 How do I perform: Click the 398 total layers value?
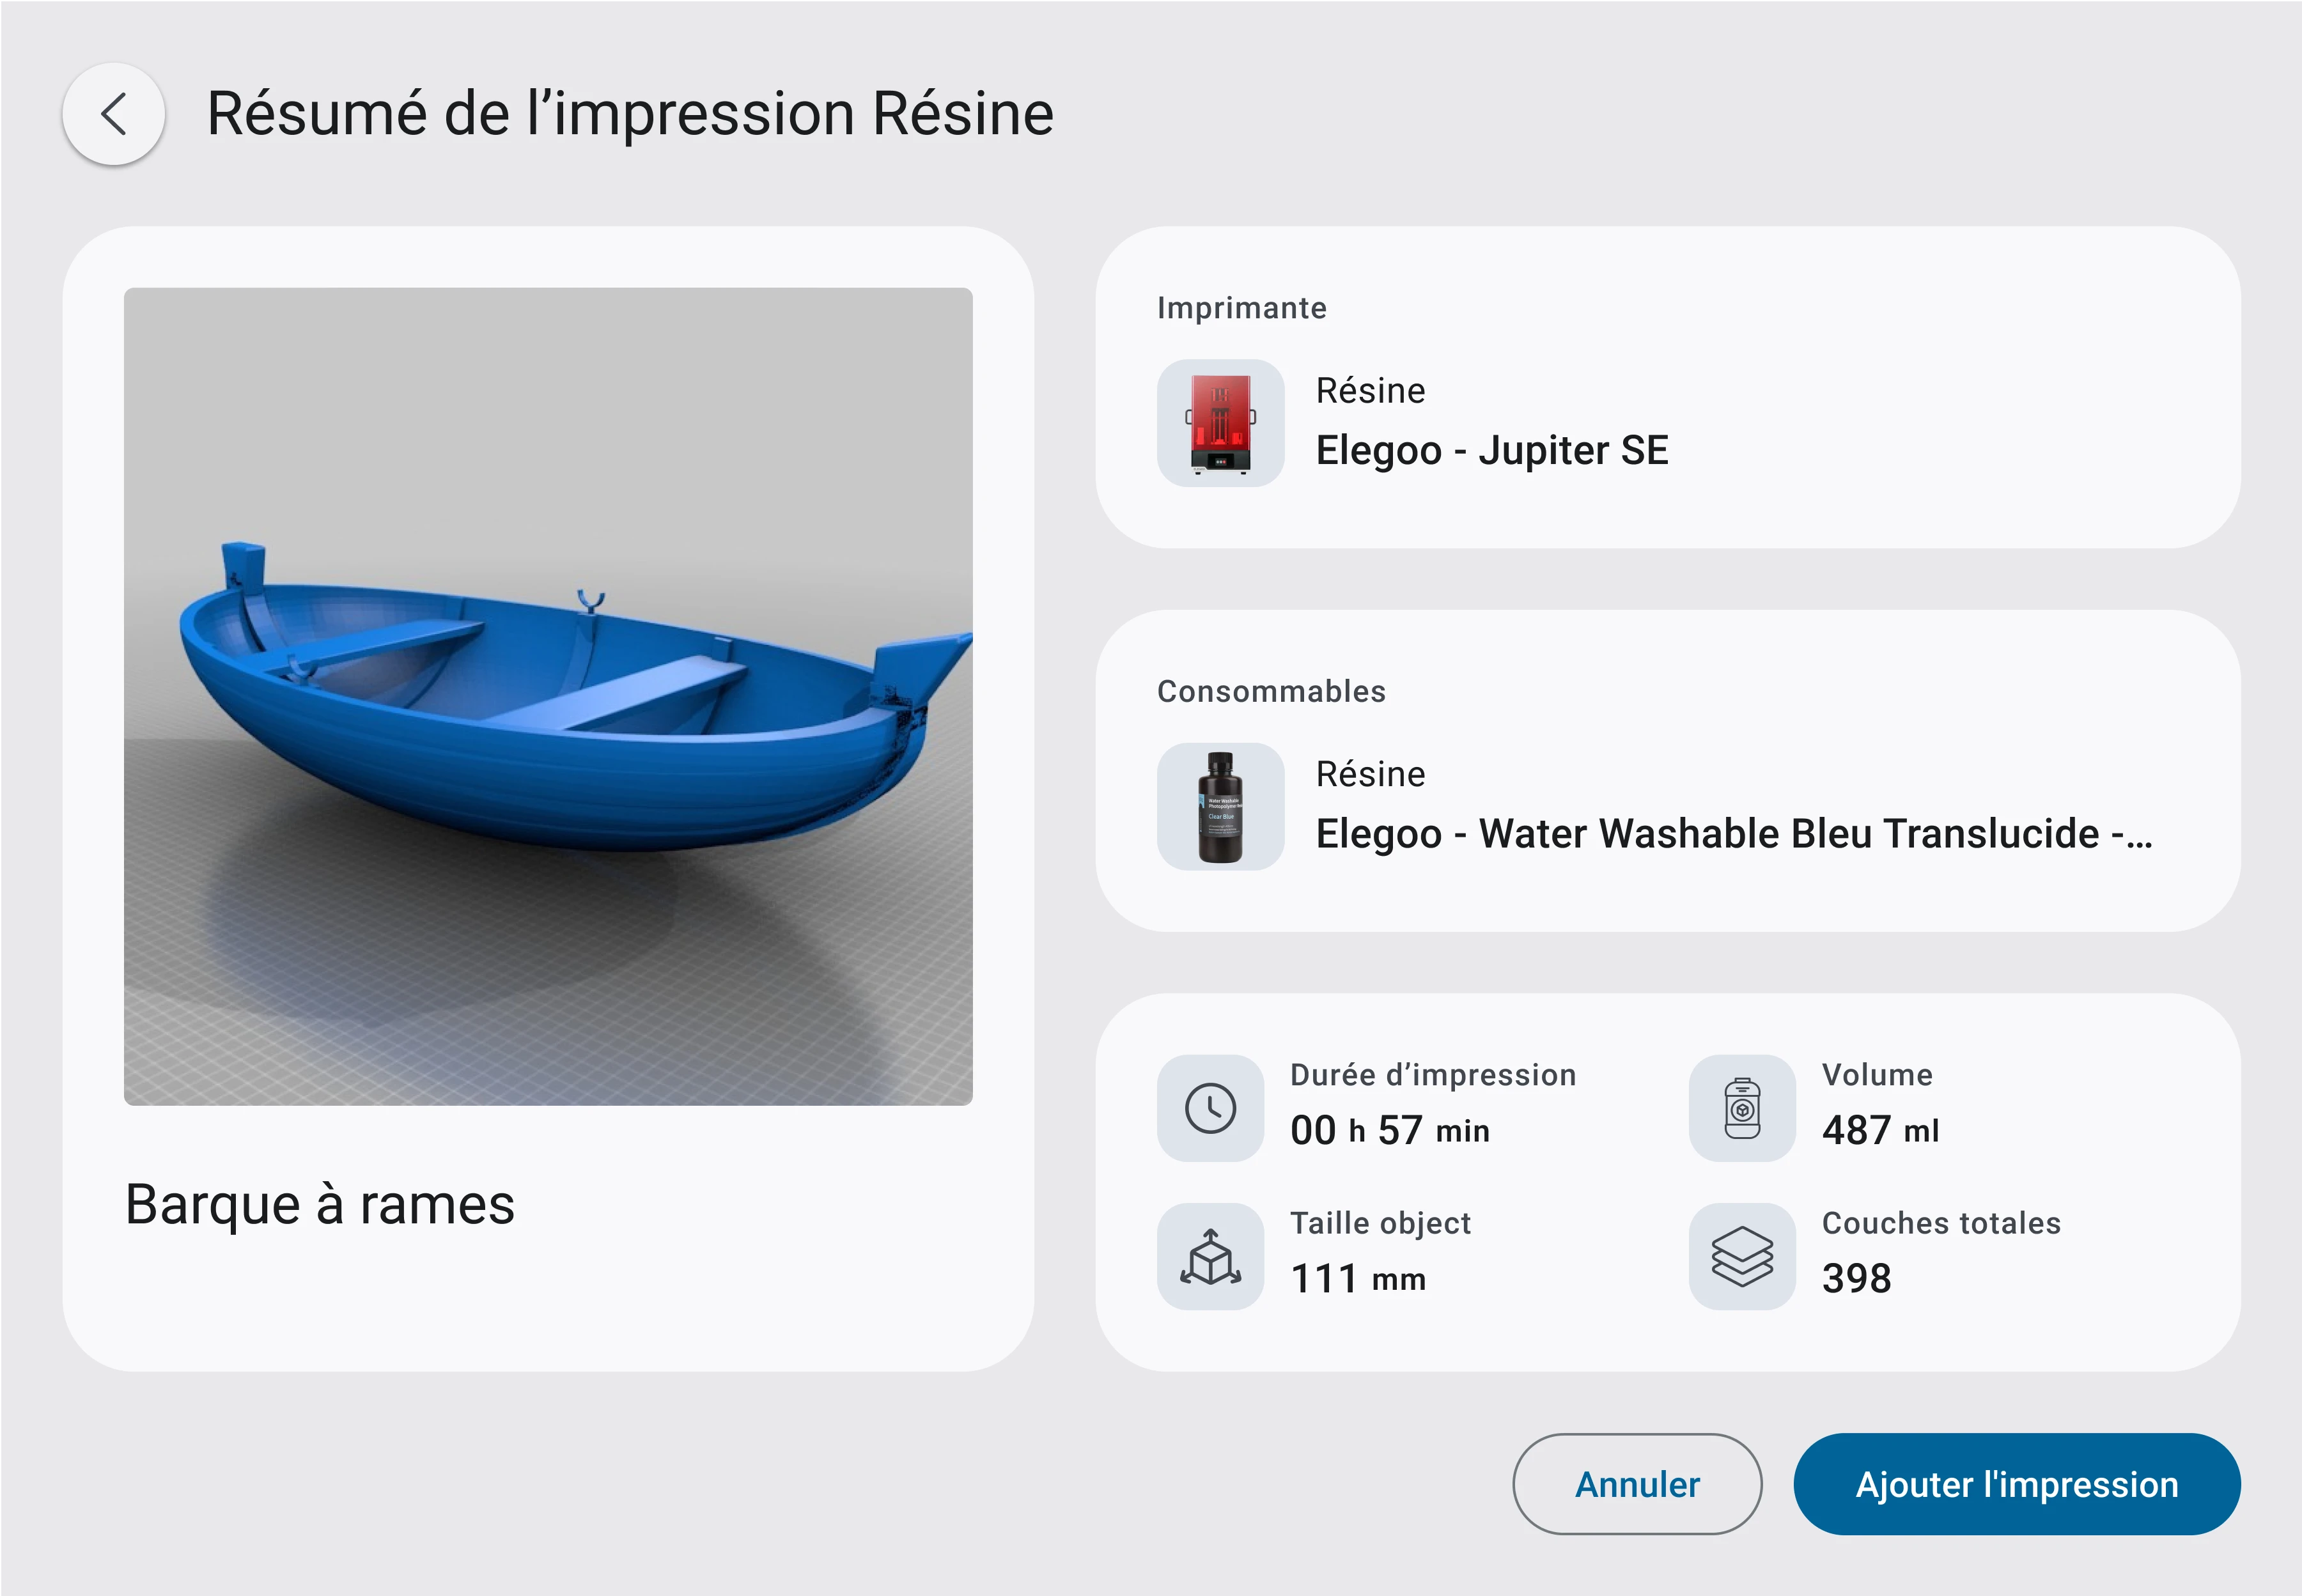point(1856,1278)
